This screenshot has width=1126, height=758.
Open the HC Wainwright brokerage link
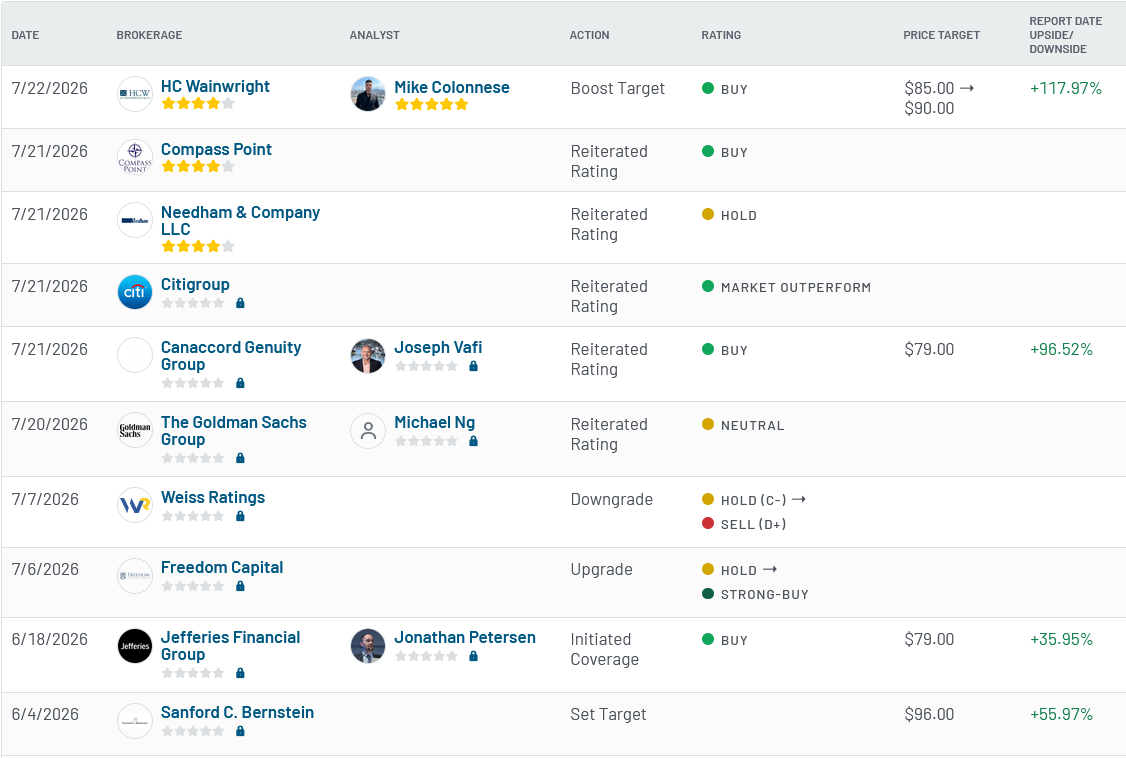tap(215, 86)
